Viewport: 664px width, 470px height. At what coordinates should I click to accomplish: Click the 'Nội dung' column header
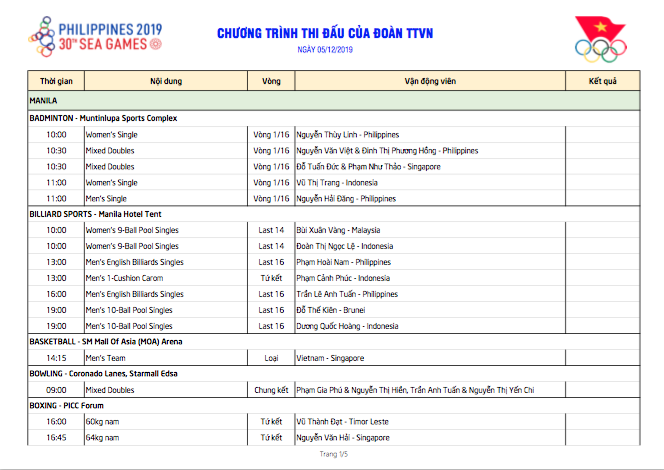[166, 81]
